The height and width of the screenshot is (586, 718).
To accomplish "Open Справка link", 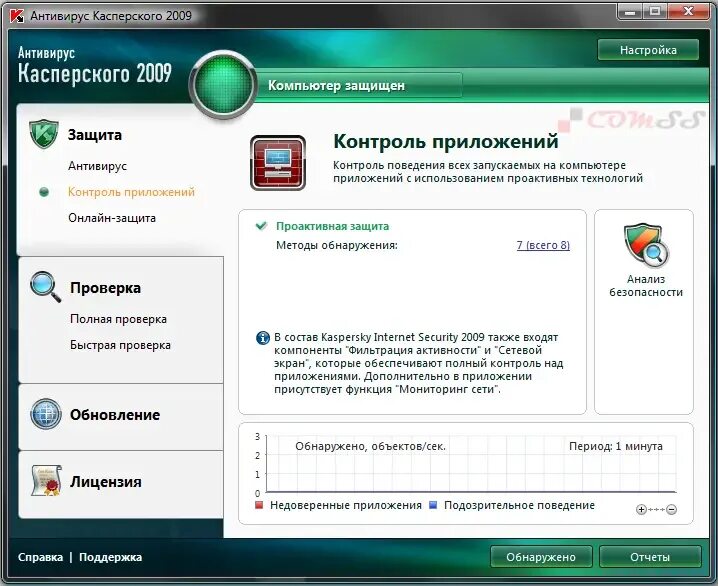I will point(40,557).
